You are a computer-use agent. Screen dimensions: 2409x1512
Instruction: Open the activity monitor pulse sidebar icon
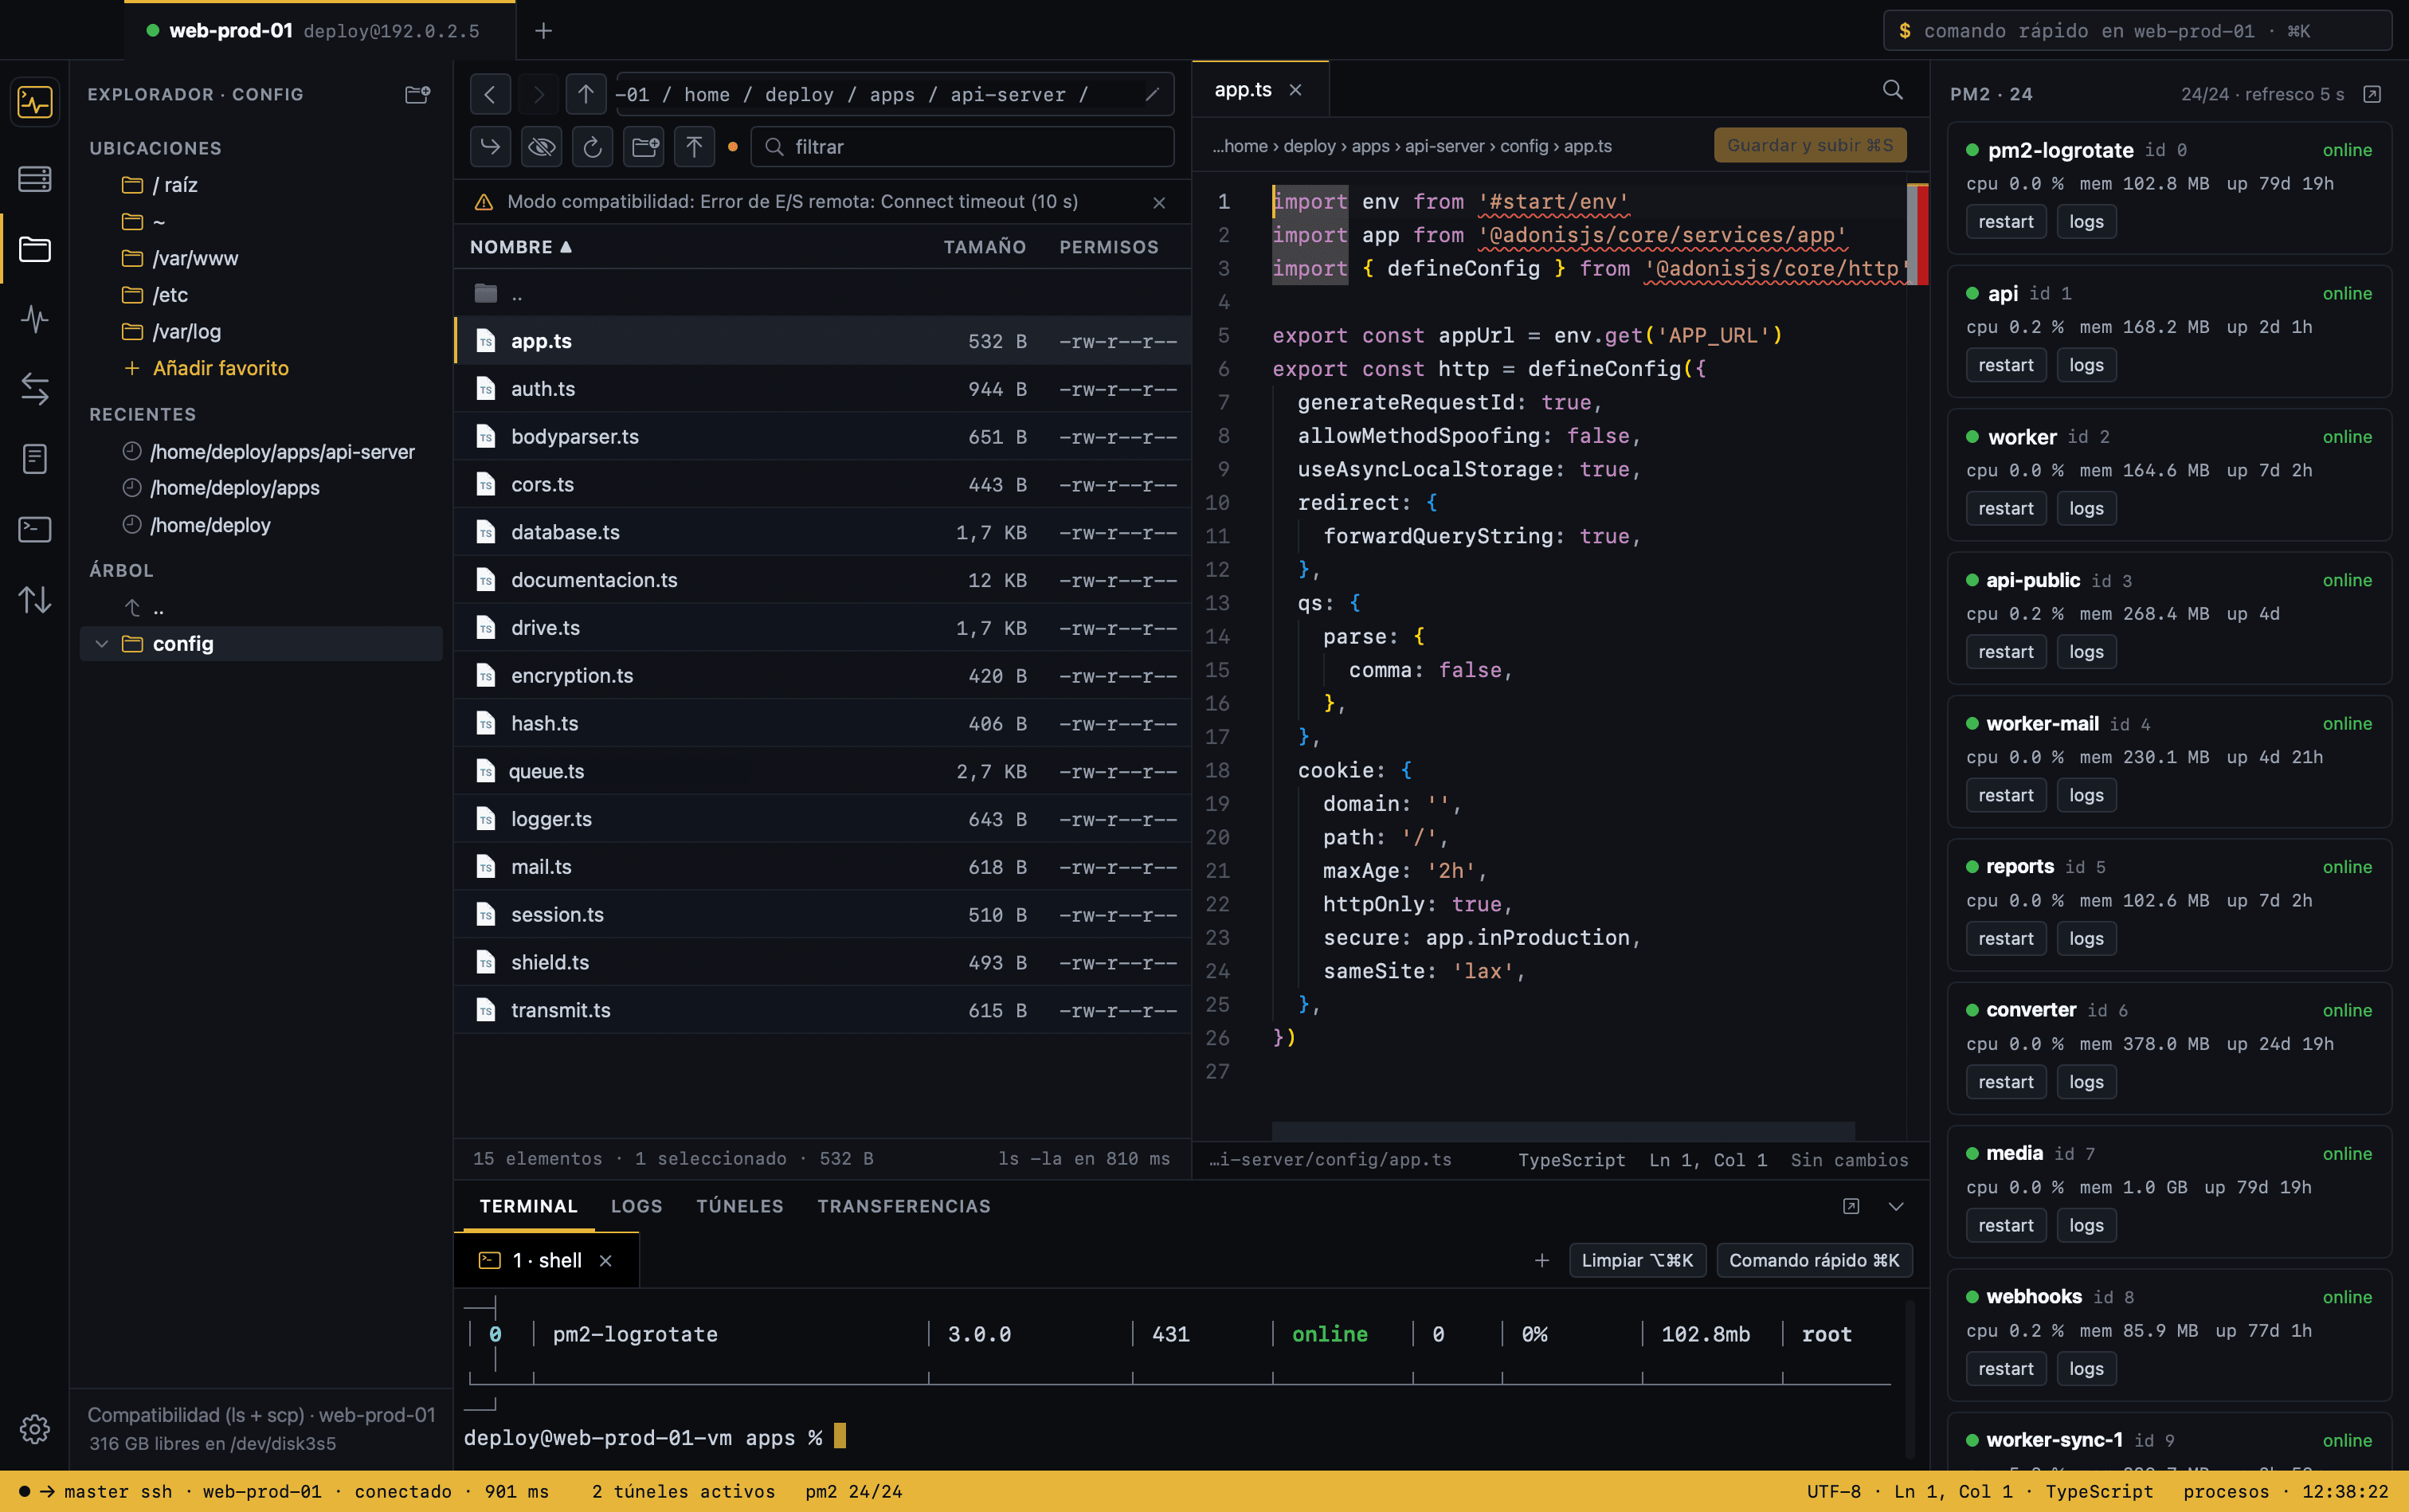35,319
